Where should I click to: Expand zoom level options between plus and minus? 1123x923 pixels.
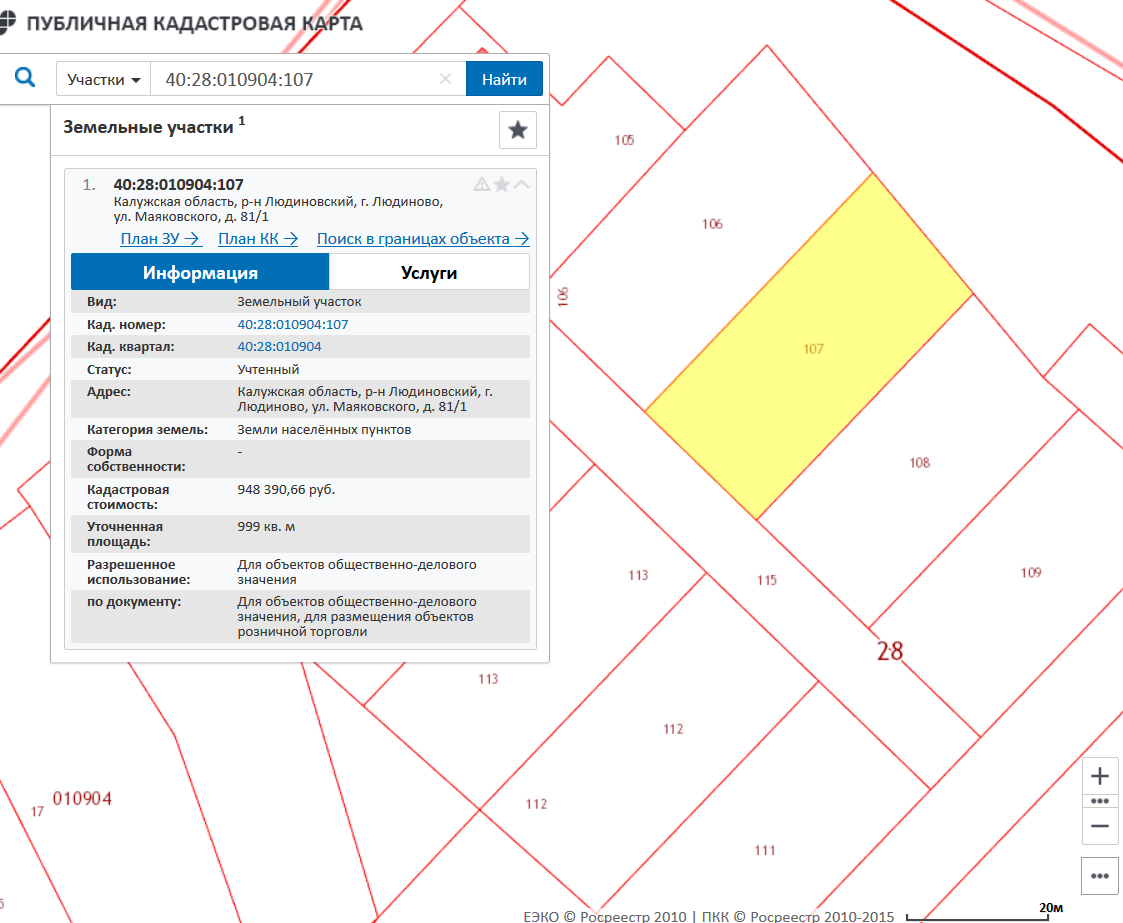point(1100,801)
